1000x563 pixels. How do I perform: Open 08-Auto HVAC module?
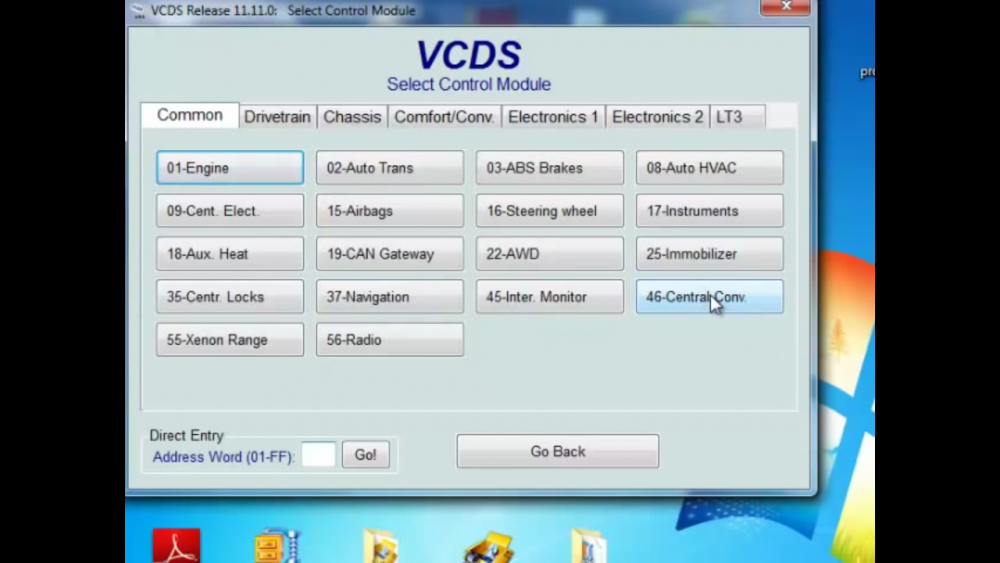click(709, 168)
